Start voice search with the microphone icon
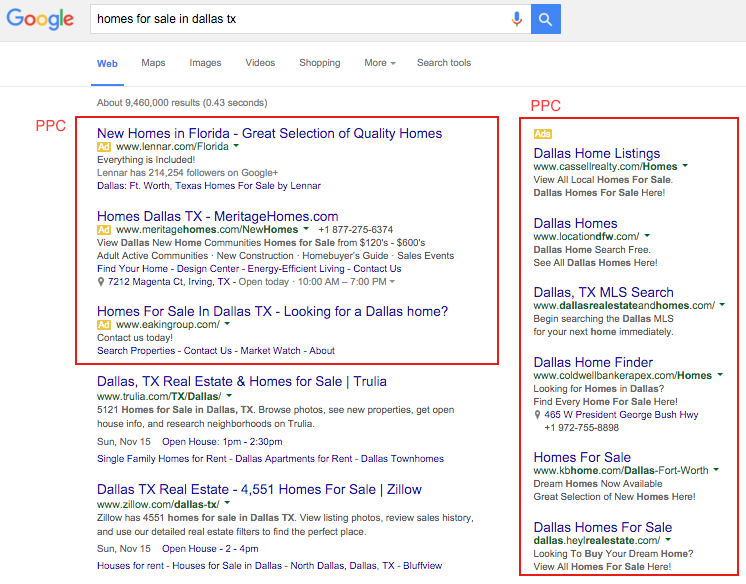Viewport: 746px width, 584px height. (x=517, y=19)
